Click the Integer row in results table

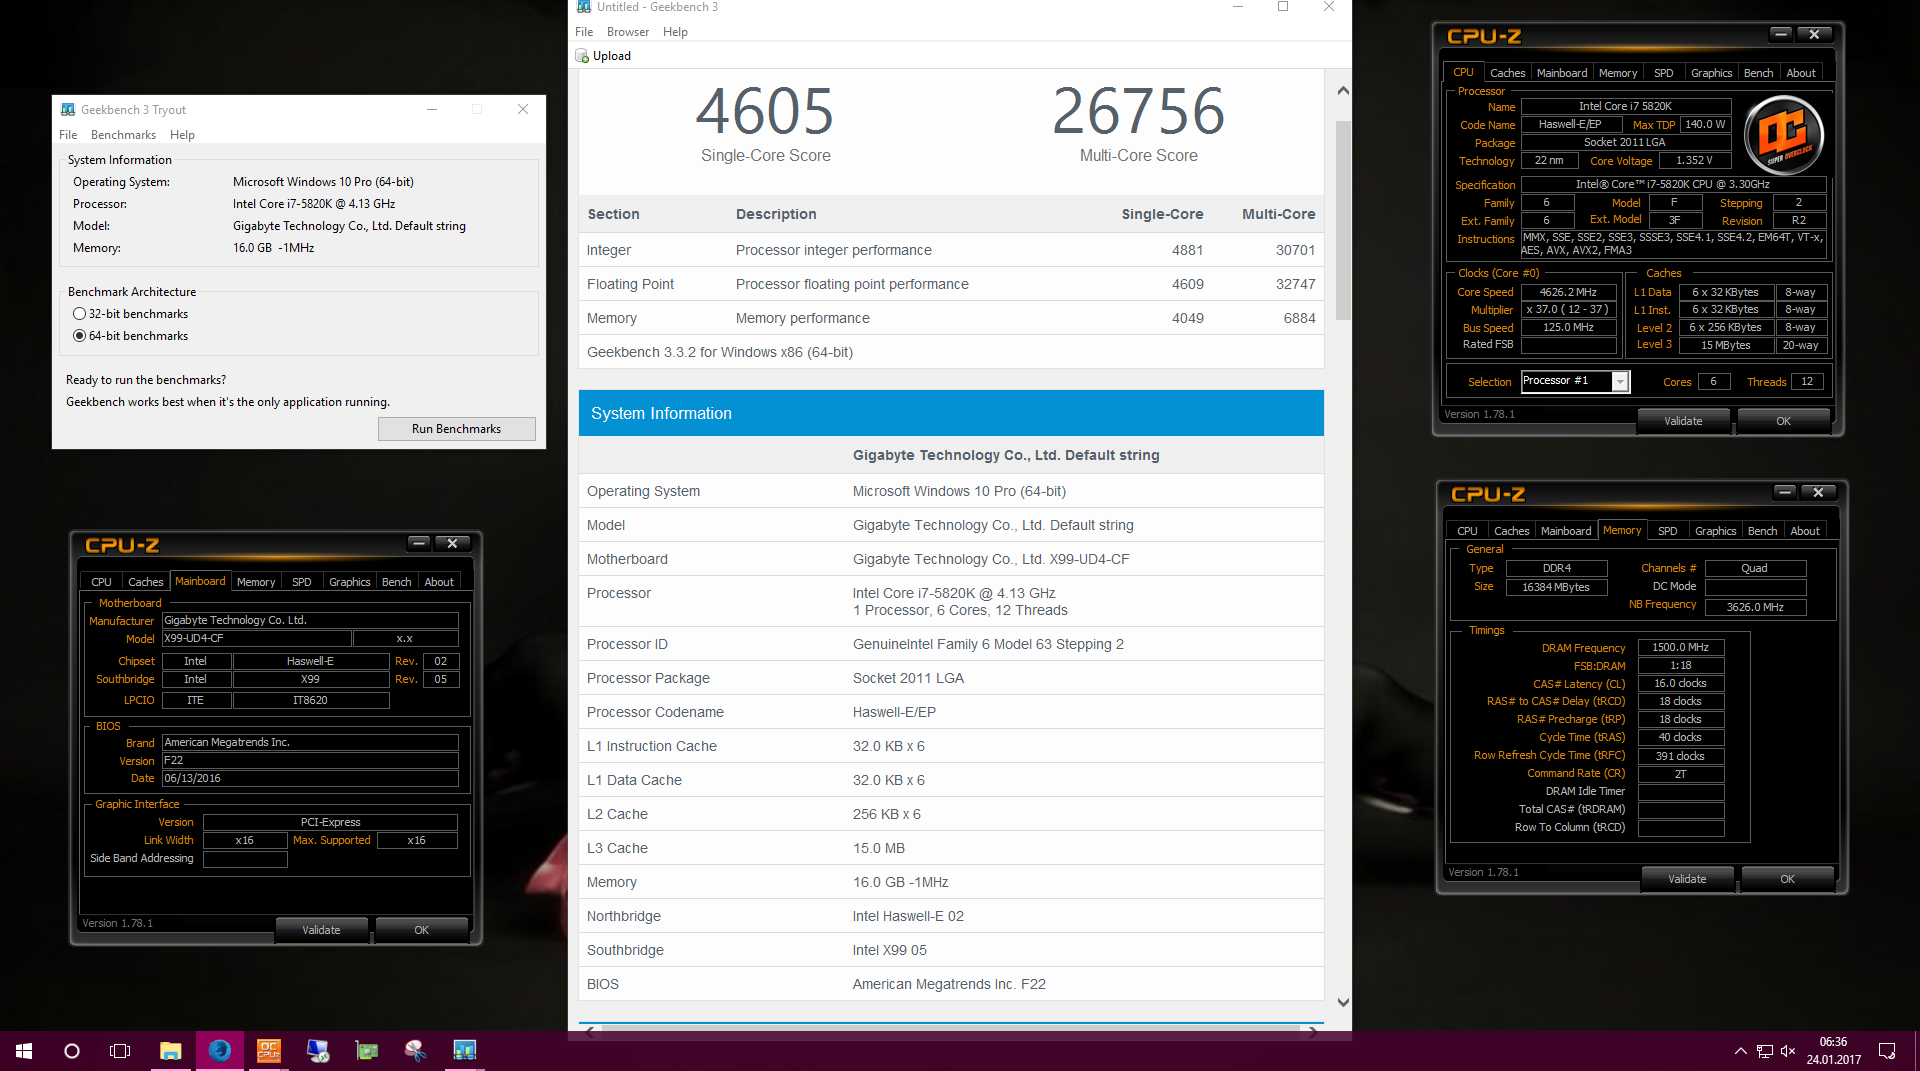(x=951, y=250)
